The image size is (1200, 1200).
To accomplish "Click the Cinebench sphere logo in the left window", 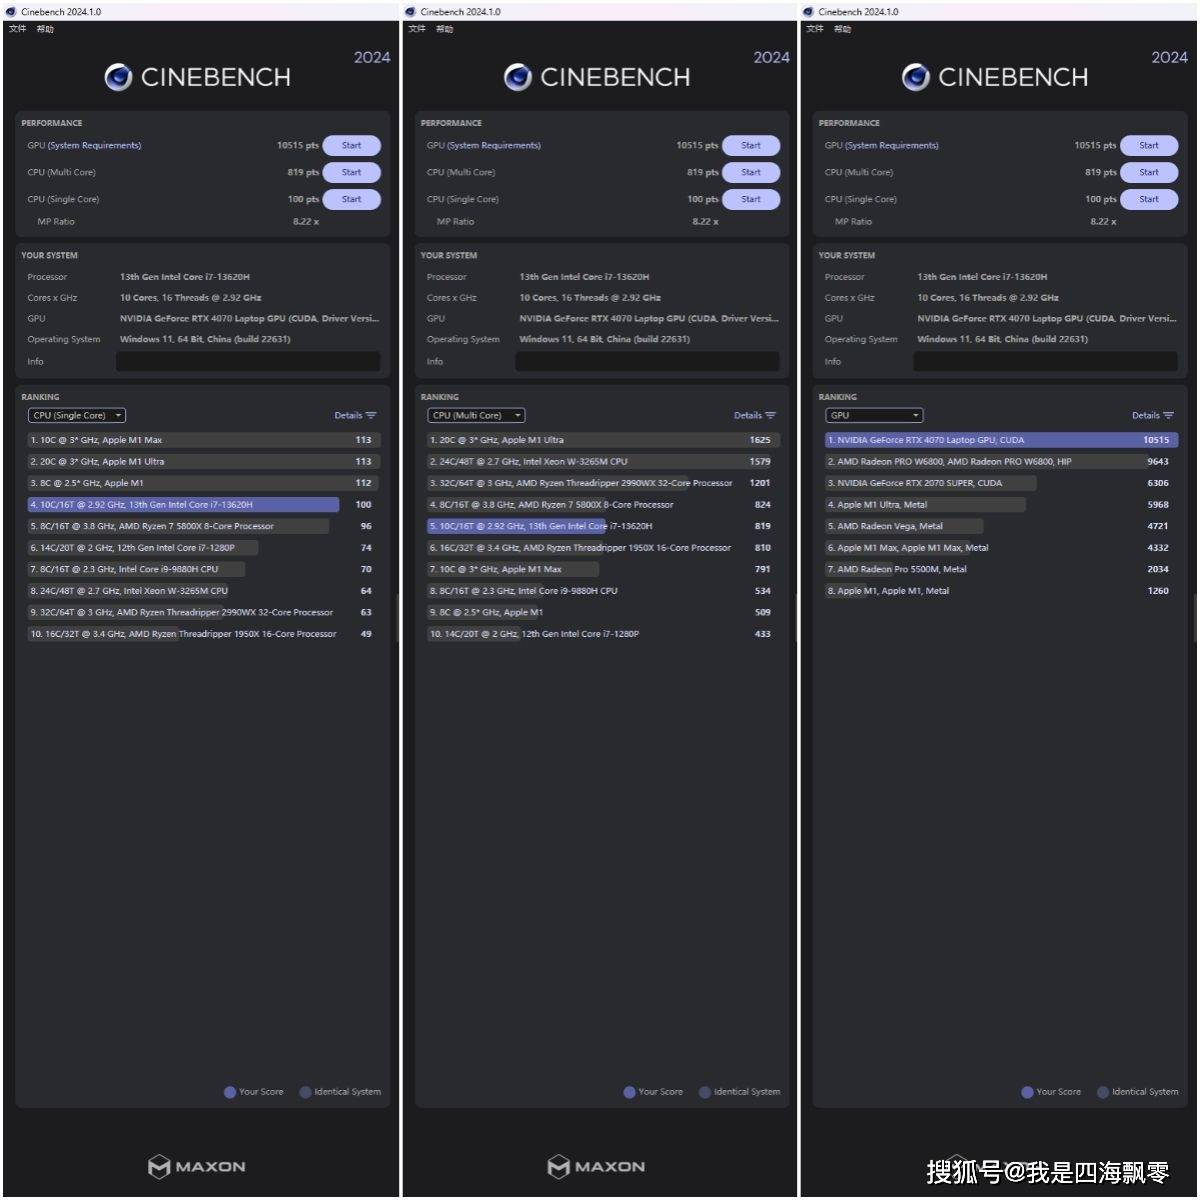I will click(118, 77).
